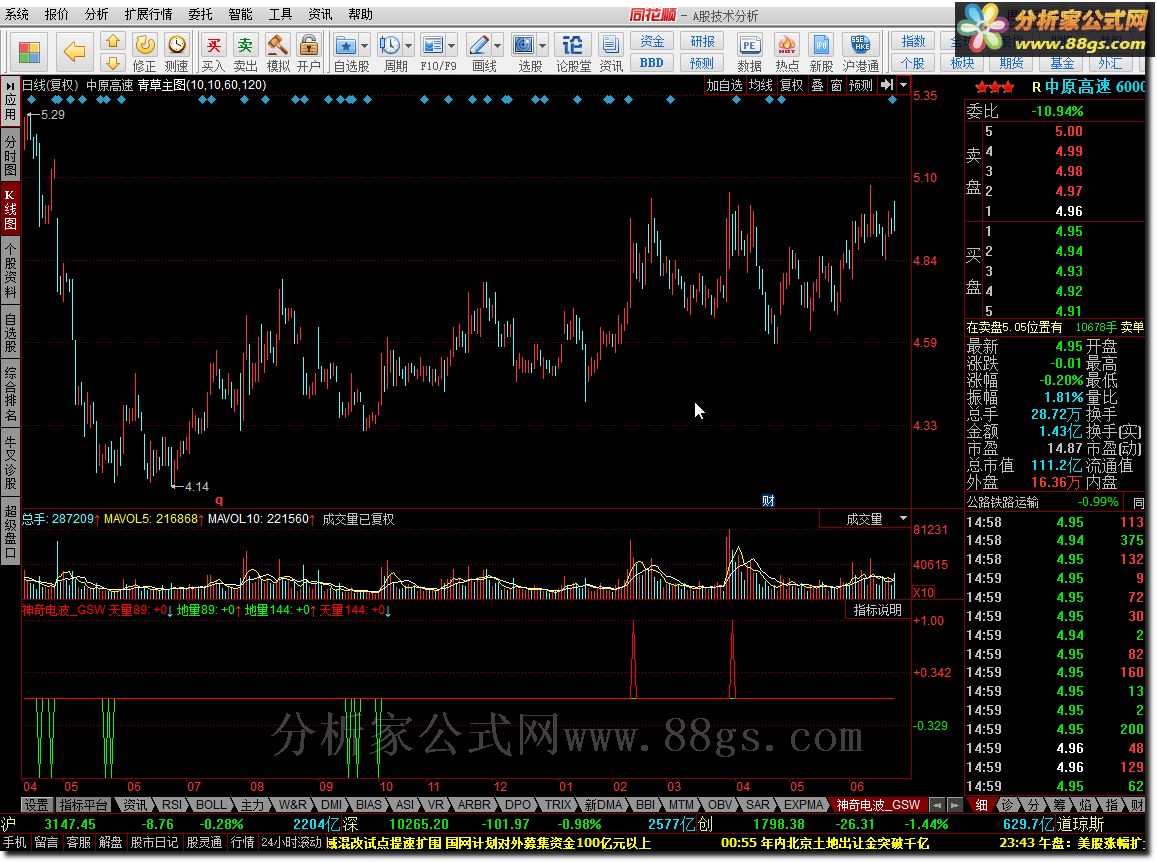The image size is (1157, 862).
Task: Open the chart header options dropdown arrow
Action: pos(903,85)
